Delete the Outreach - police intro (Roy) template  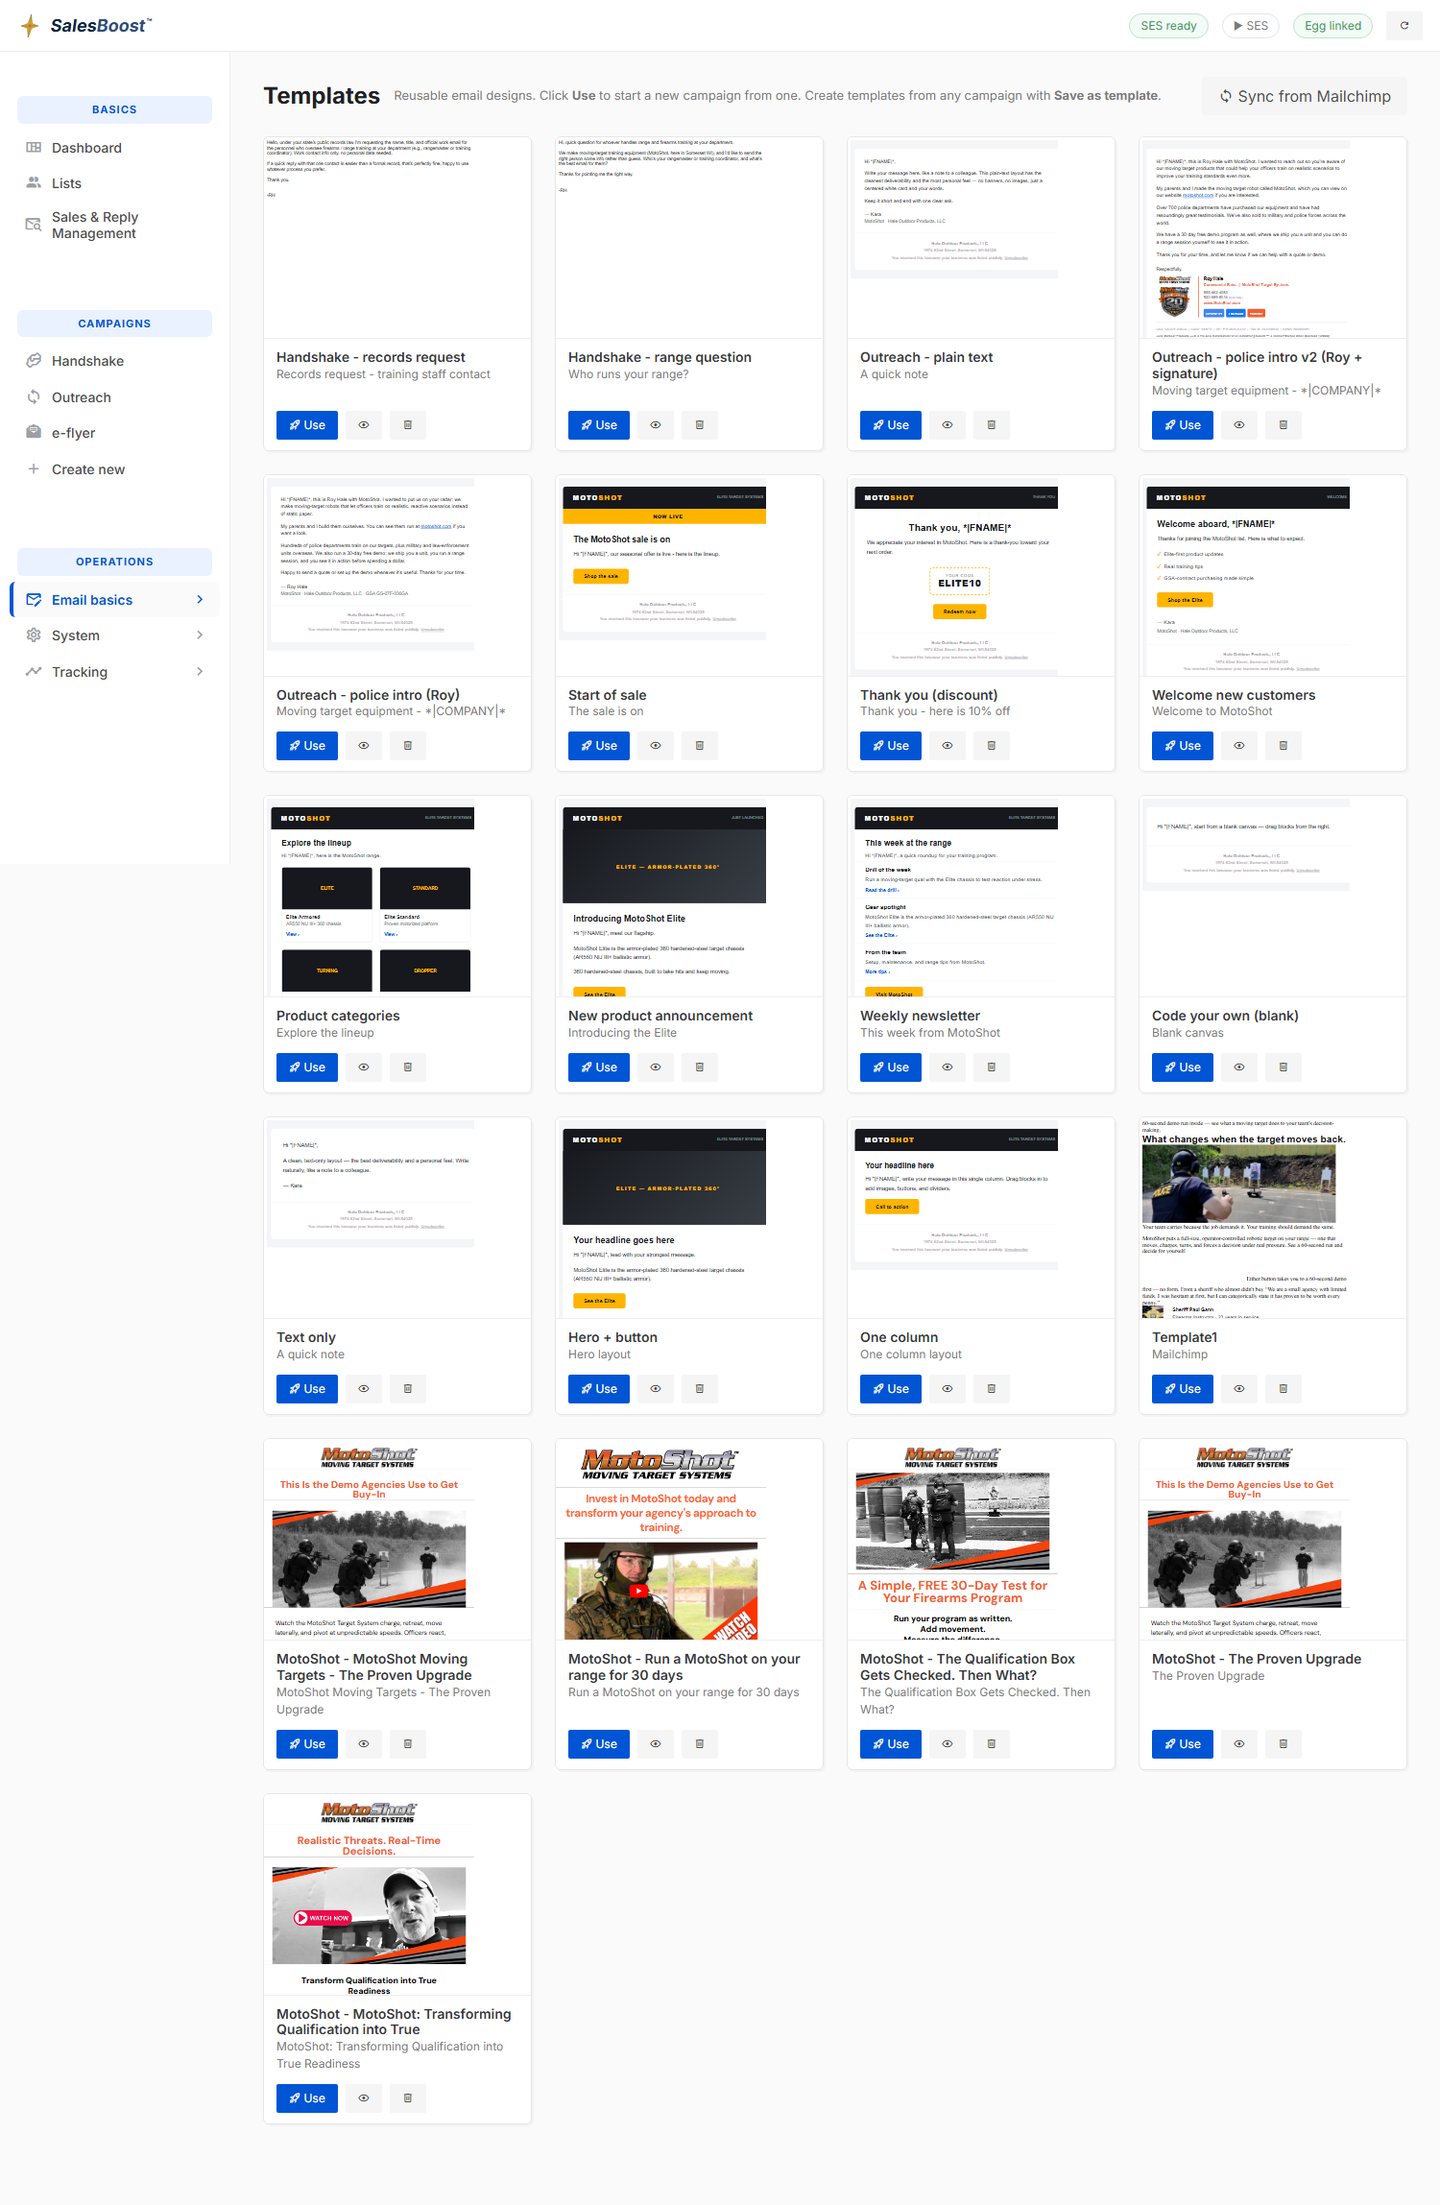pos(408,746)
